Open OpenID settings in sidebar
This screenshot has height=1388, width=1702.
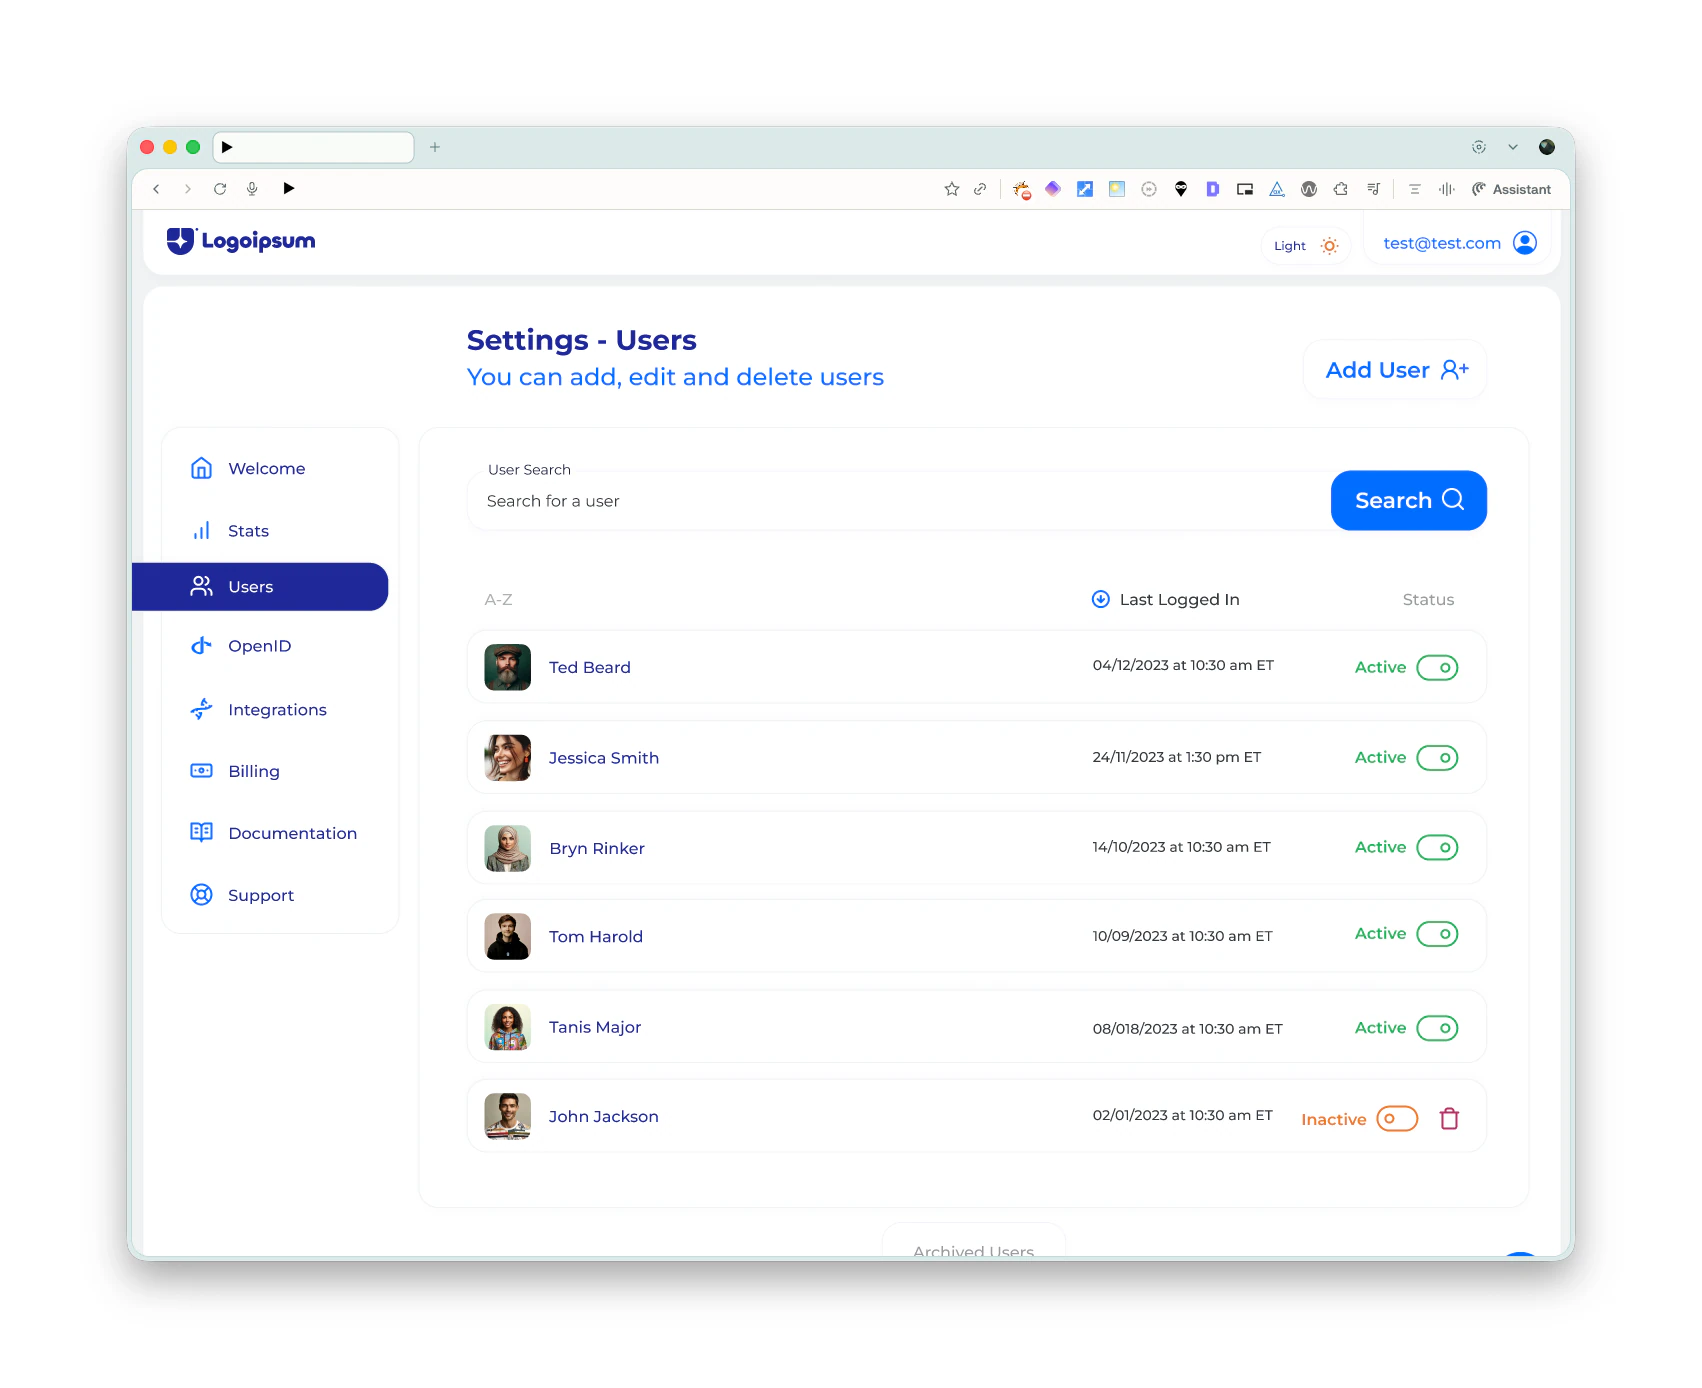tap(241, 646)
